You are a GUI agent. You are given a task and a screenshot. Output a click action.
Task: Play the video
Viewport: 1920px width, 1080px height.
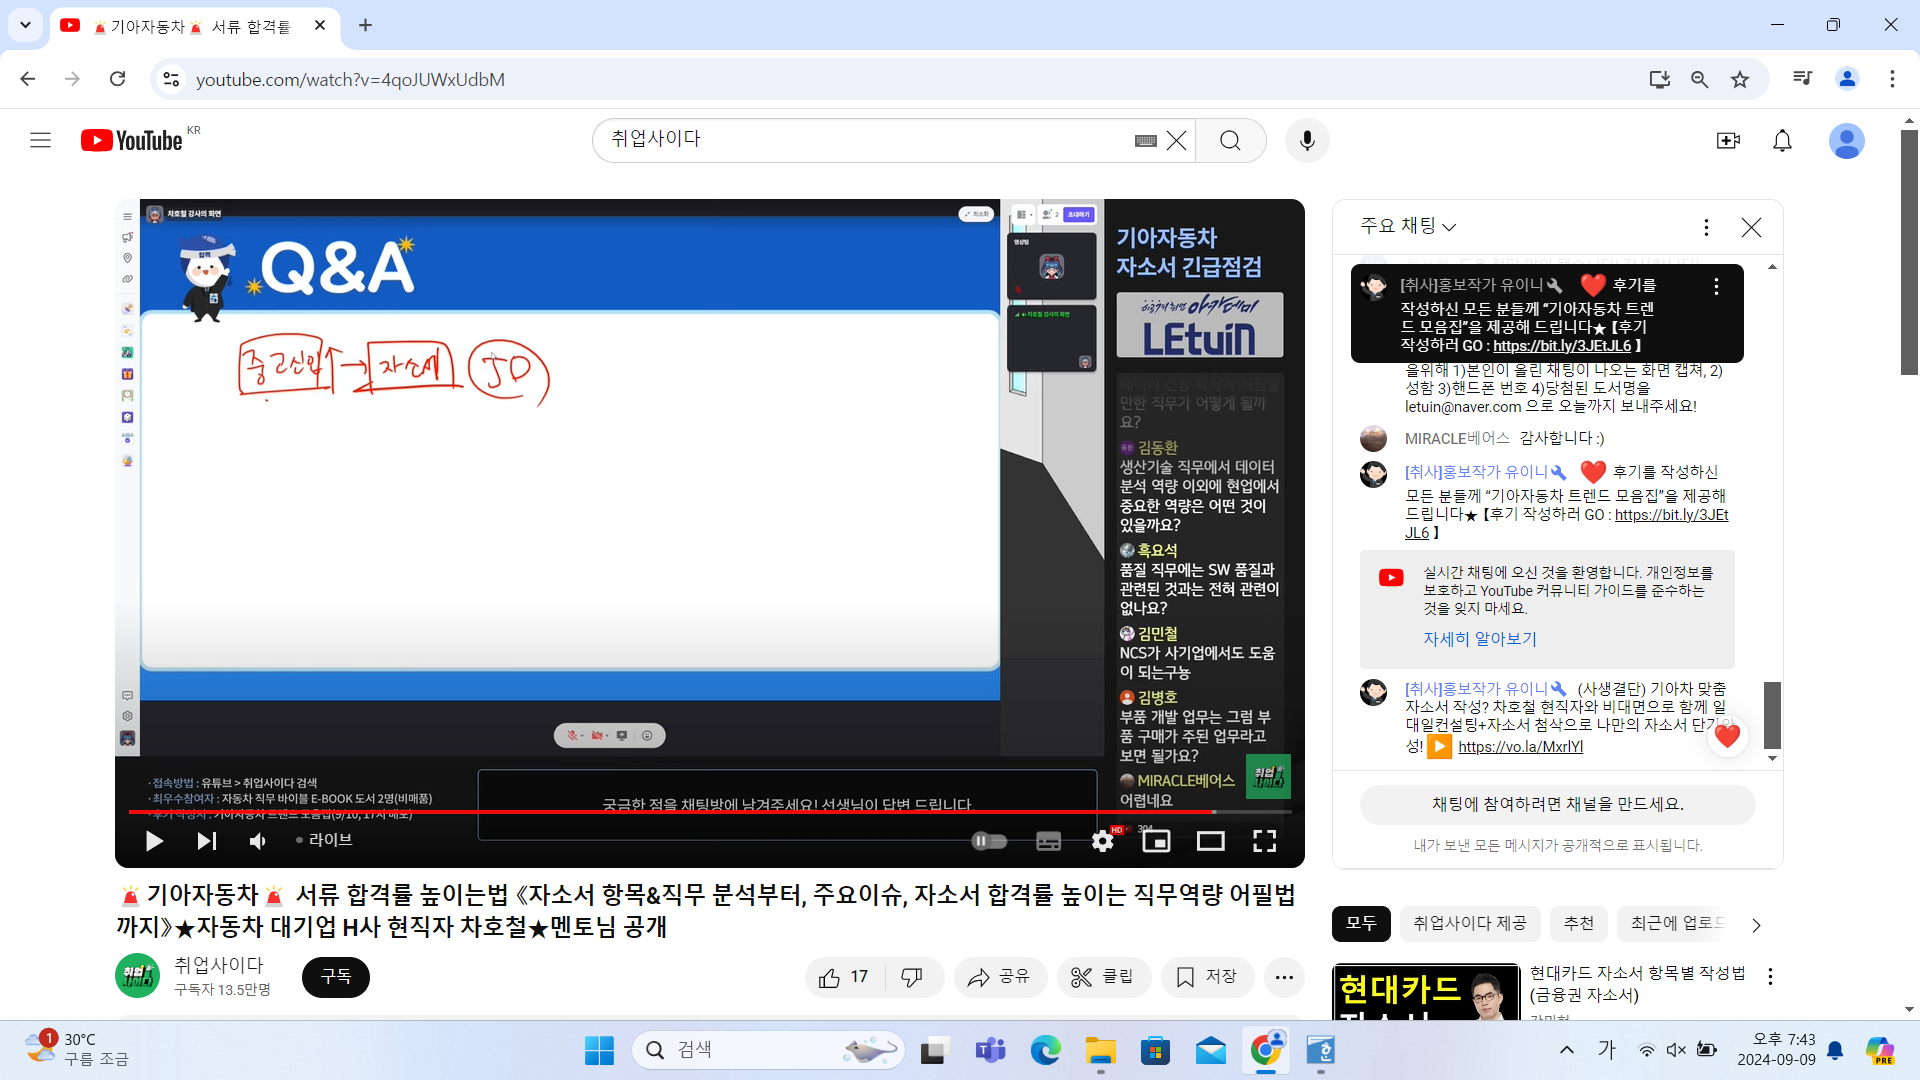tap(154, 841)
